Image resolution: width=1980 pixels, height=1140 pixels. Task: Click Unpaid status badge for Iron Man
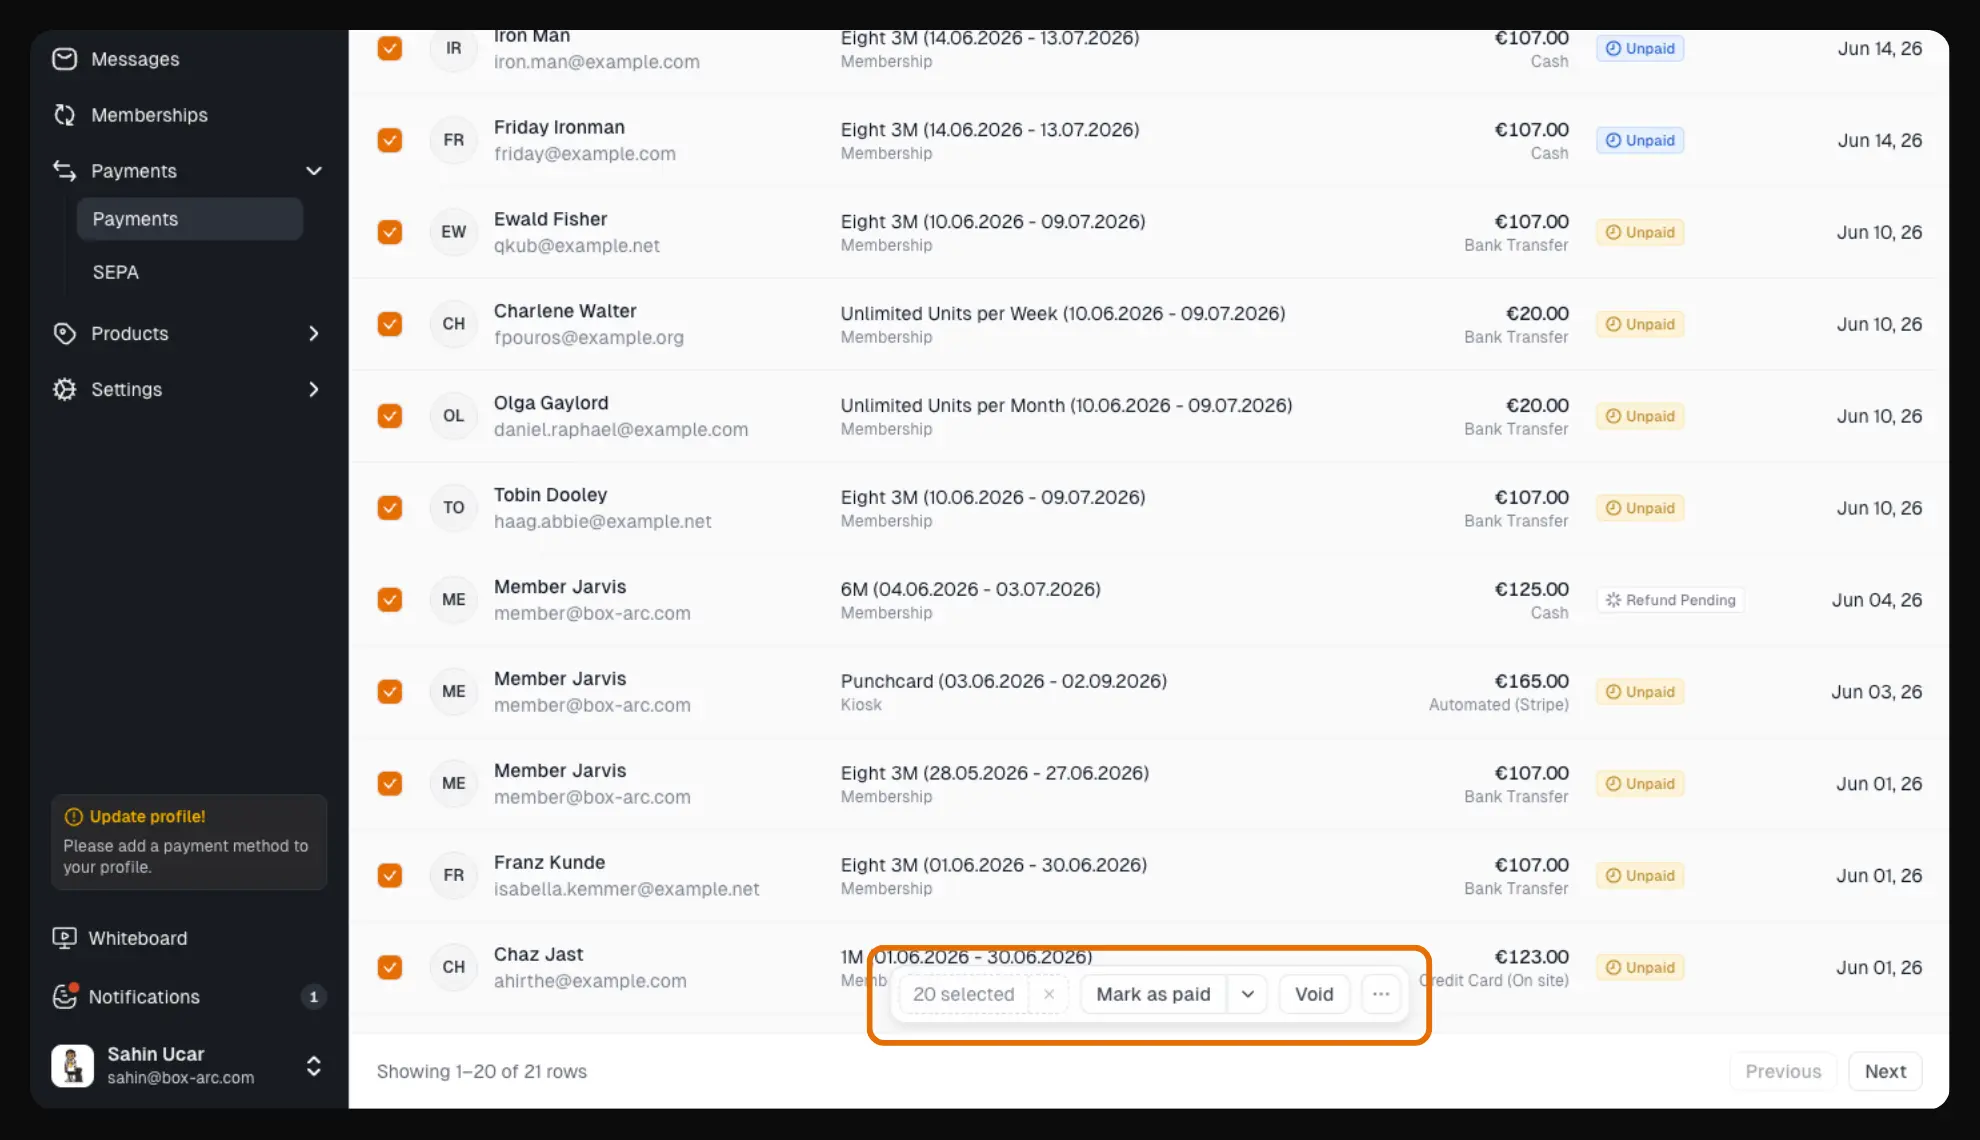[x=1640, y=48]
